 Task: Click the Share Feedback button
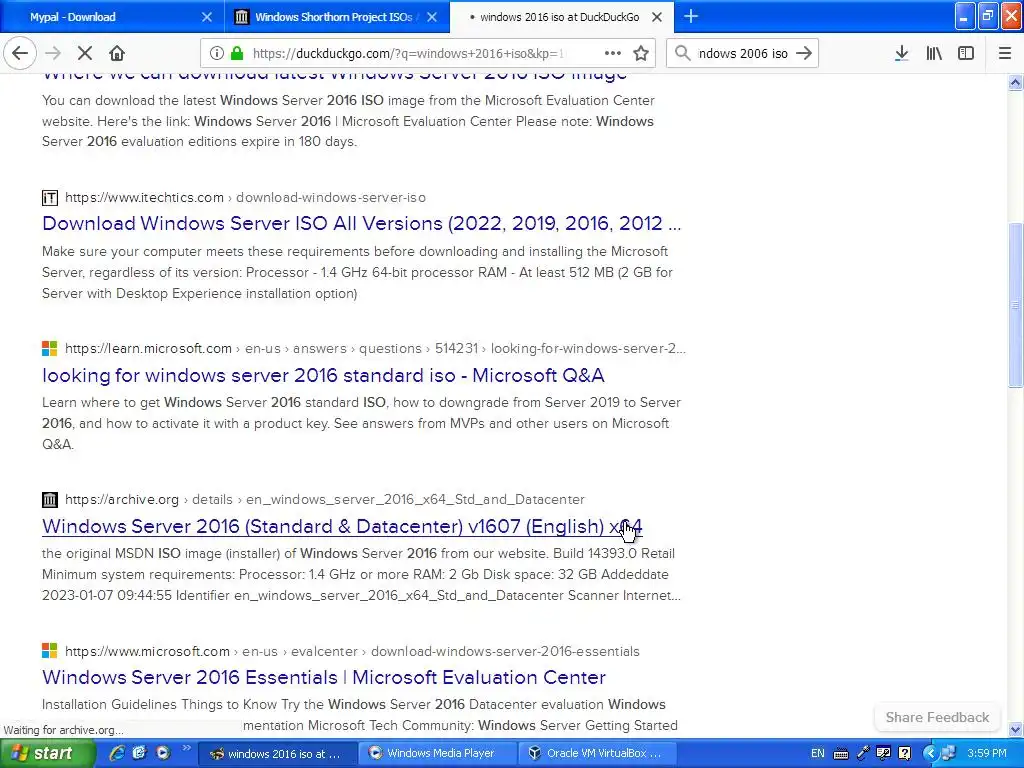click(x=937, y=717)
